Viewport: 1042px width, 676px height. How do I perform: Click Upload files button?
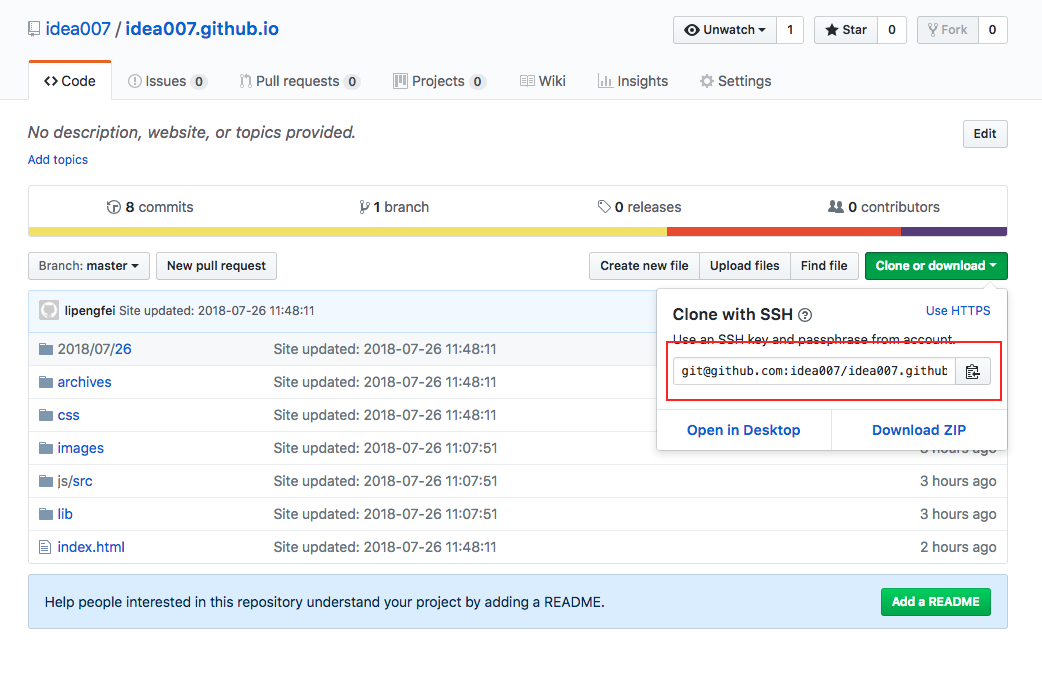pyautogui.click(x=744, y=266)
